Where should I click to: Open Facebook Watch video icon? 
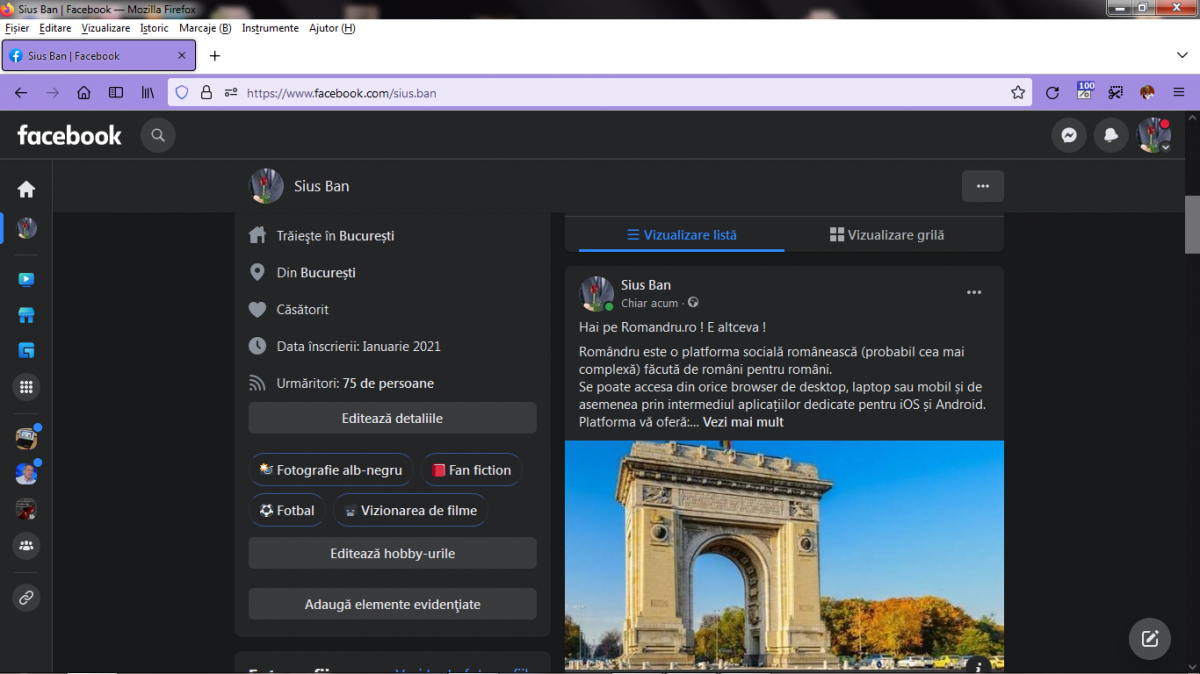tap(26, 280)
